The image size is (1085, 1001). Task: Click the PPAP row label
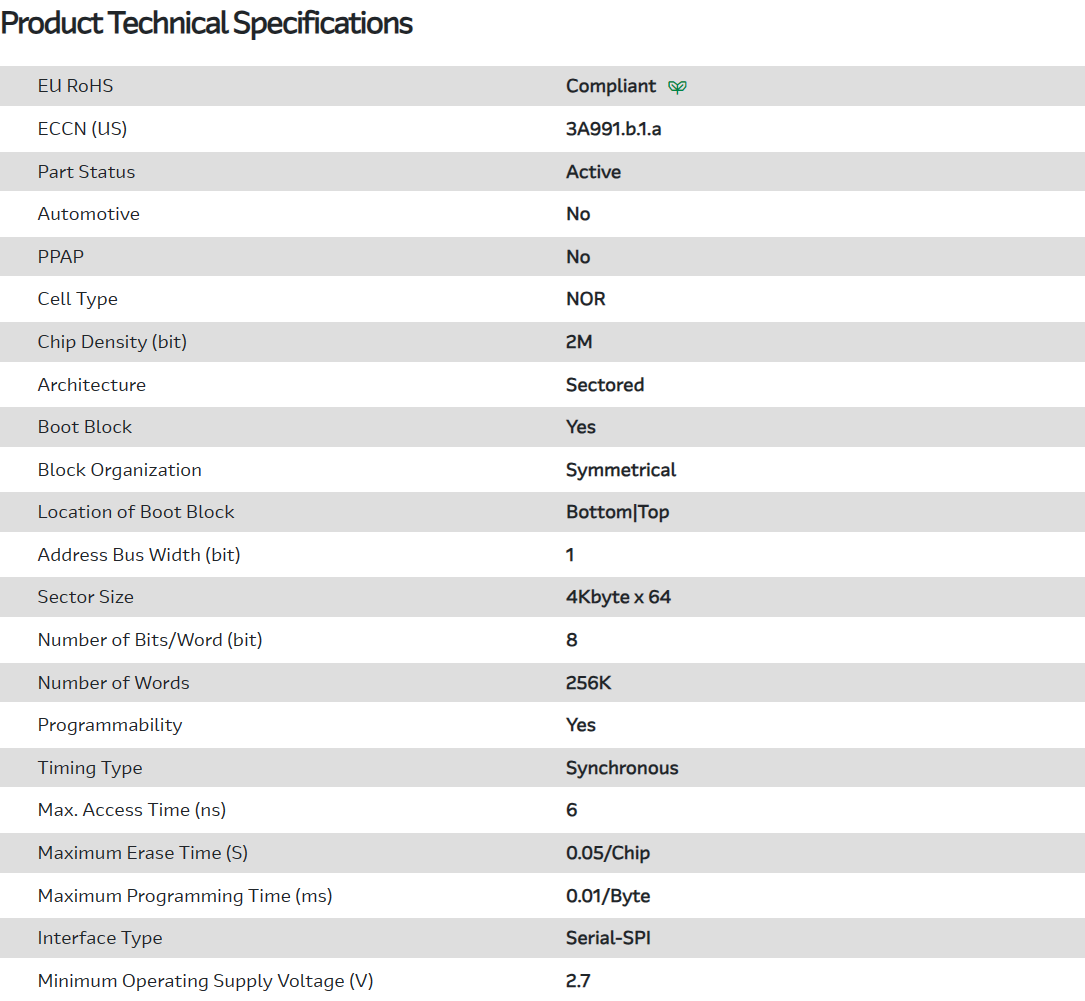point(60,257)
